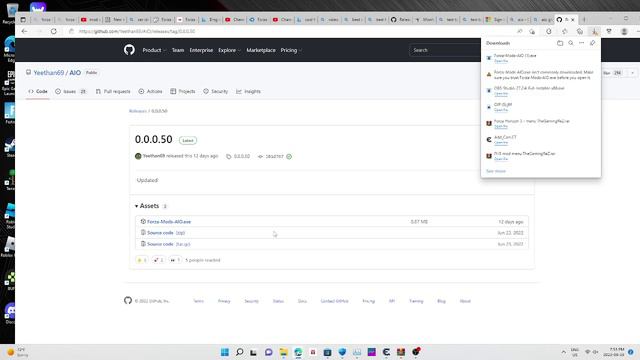Click the Team header link
The image size is (640, 360).
178,50
